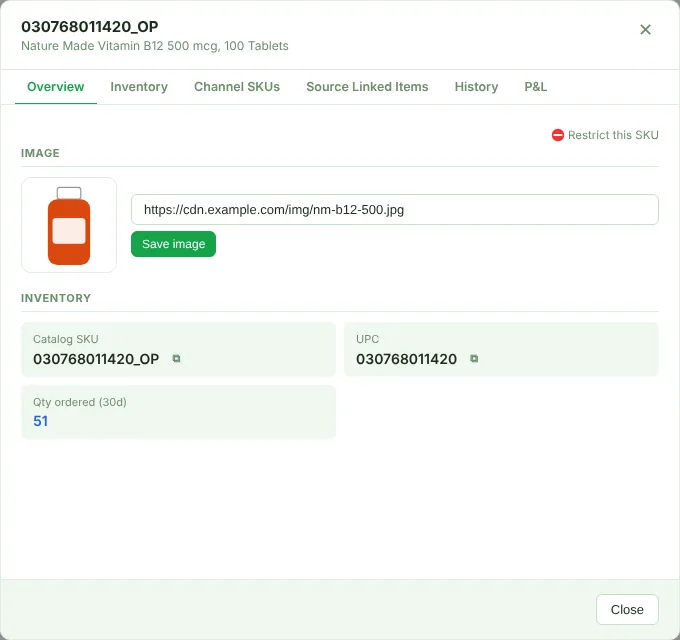Open the 51 quantity ordered link

point(40,421)
